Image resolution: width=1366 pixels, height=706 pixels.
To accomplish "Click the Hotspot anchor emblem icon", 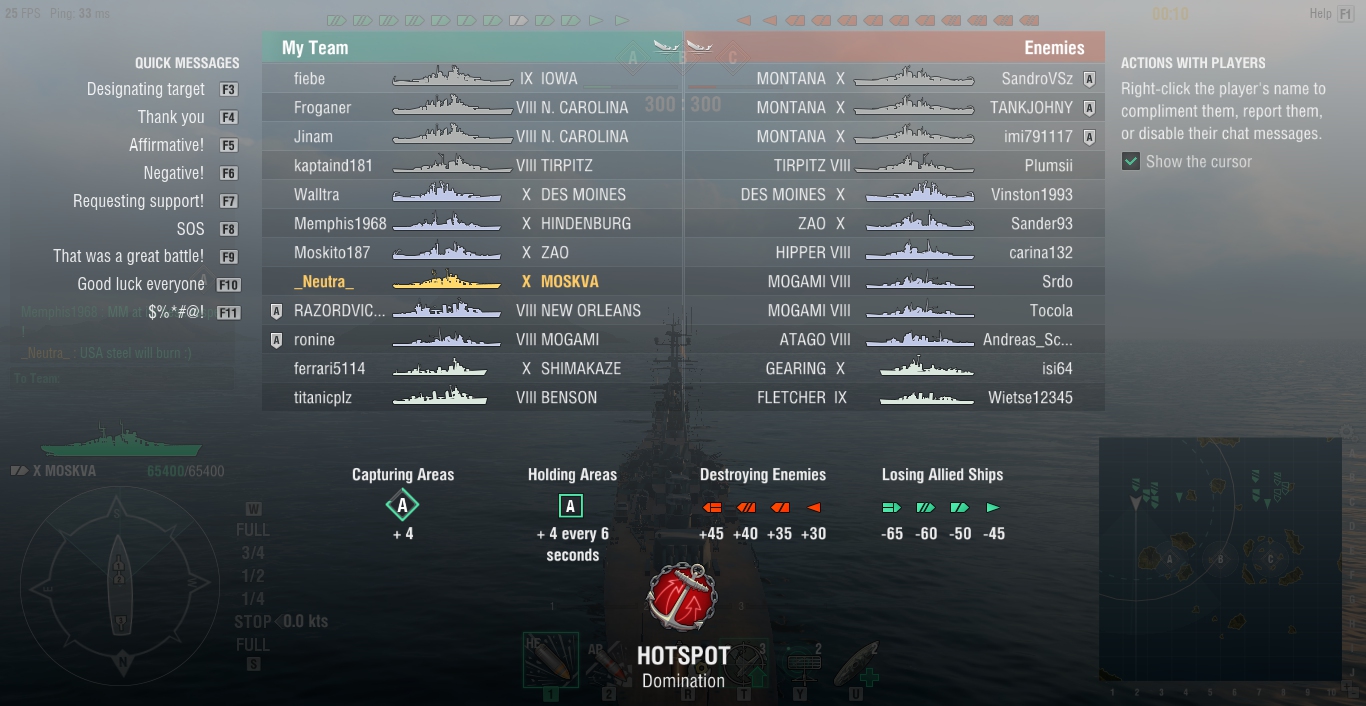I will [x=682, y=597].
